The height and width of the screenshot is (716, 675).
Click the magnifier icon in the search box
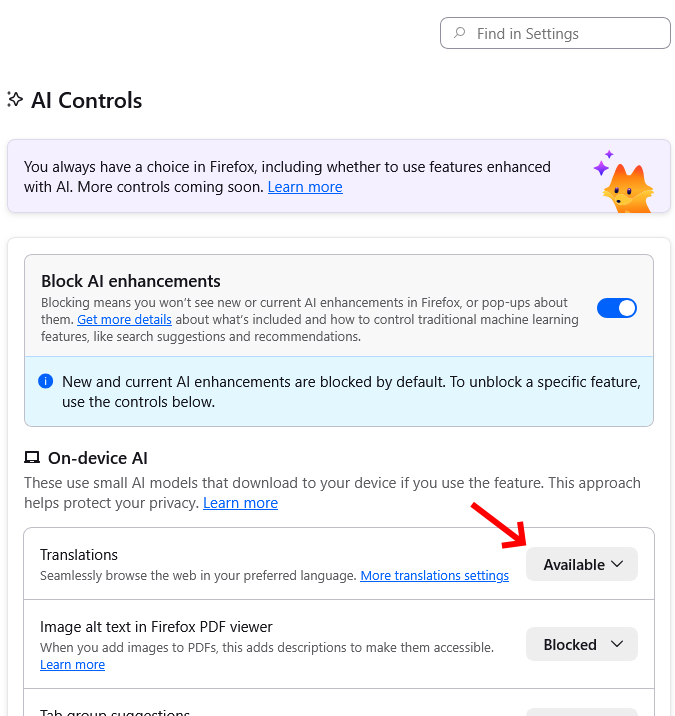point(460,33)
